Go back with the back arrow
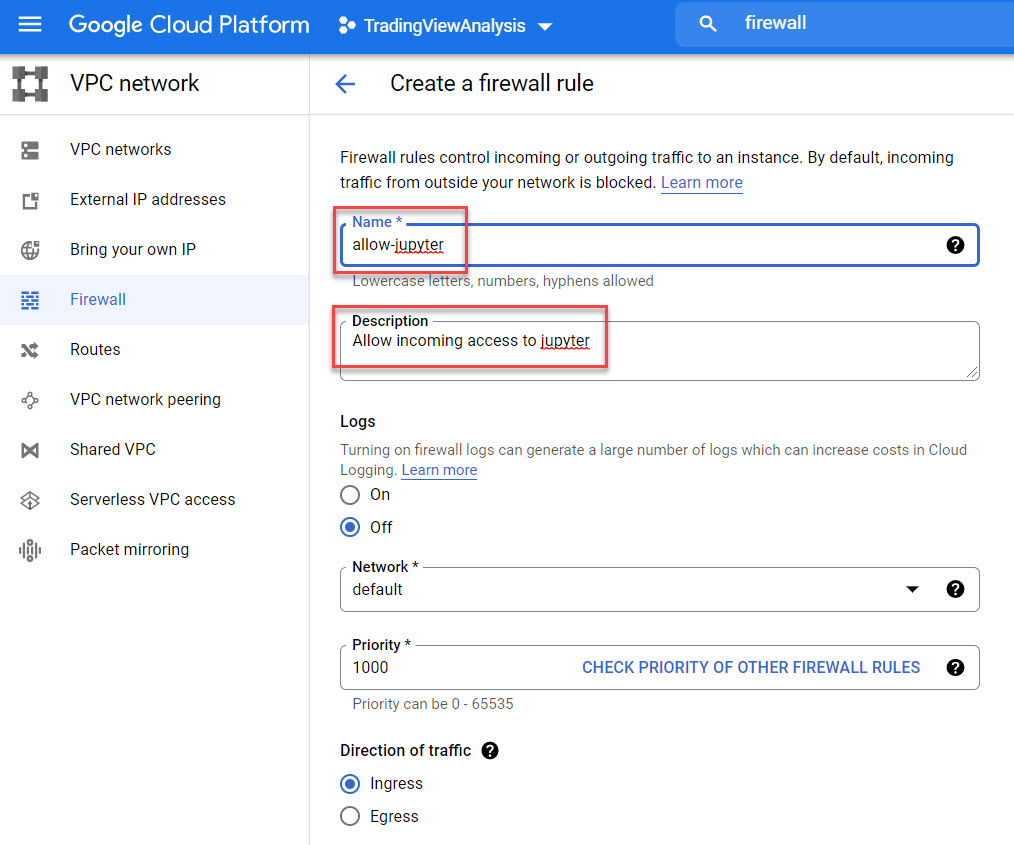Screen dimensions: 1014x845 (x=344, y=84)
